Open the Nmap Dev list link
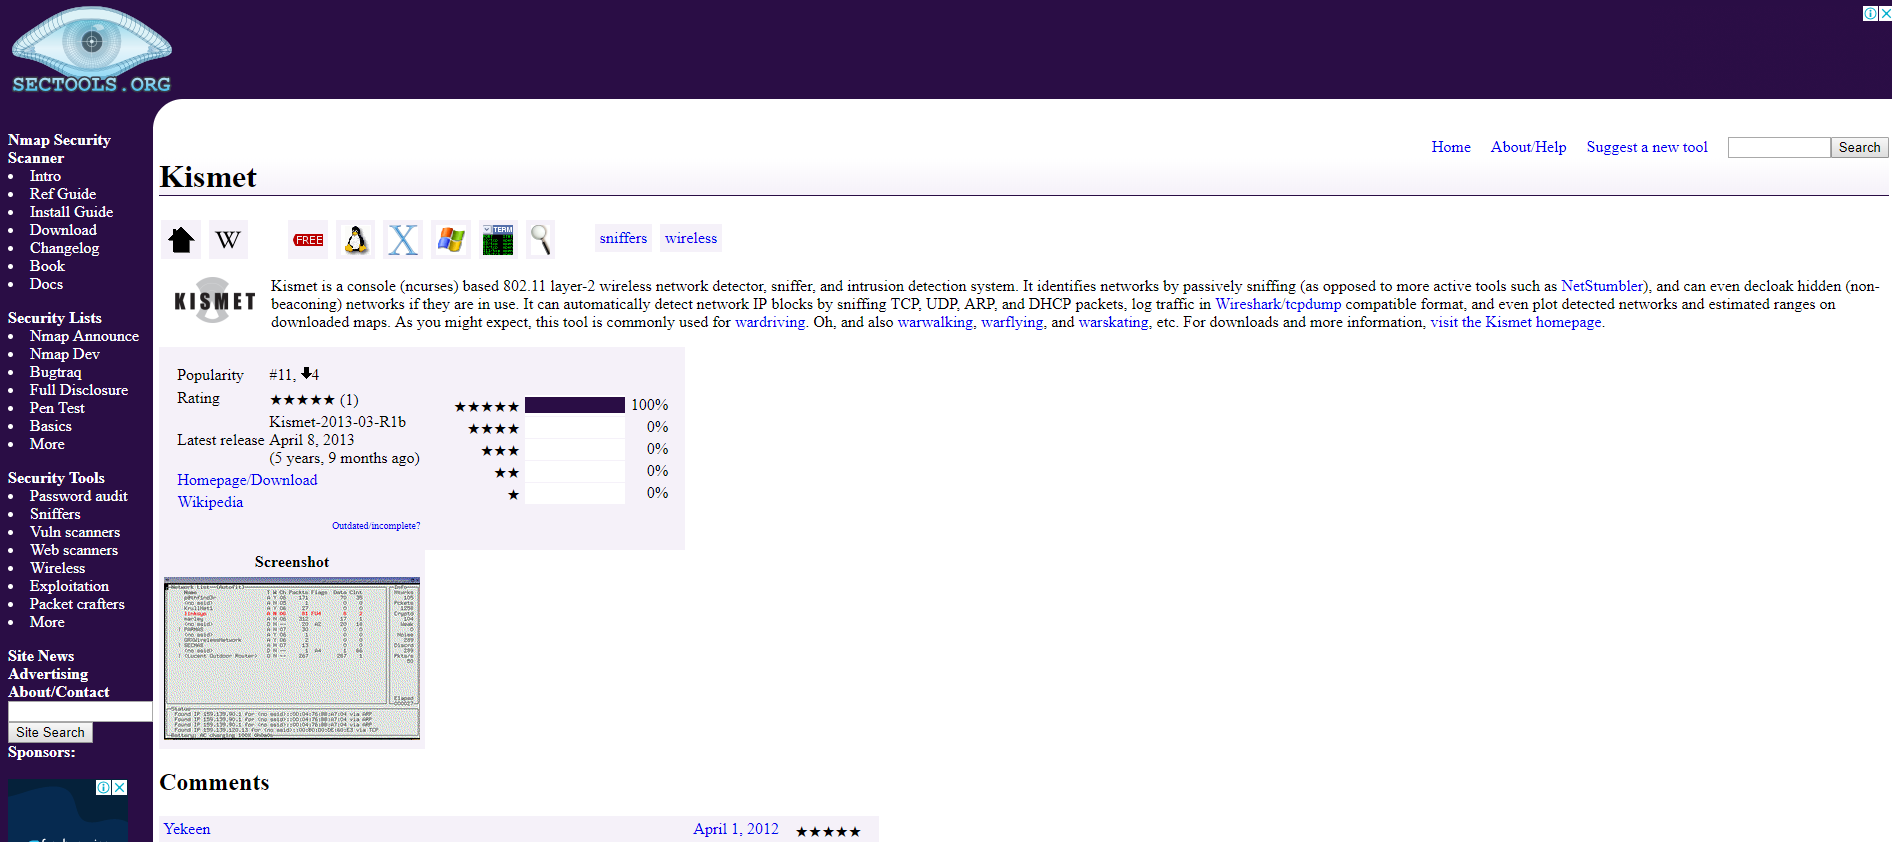 click(x=65, y=354)
